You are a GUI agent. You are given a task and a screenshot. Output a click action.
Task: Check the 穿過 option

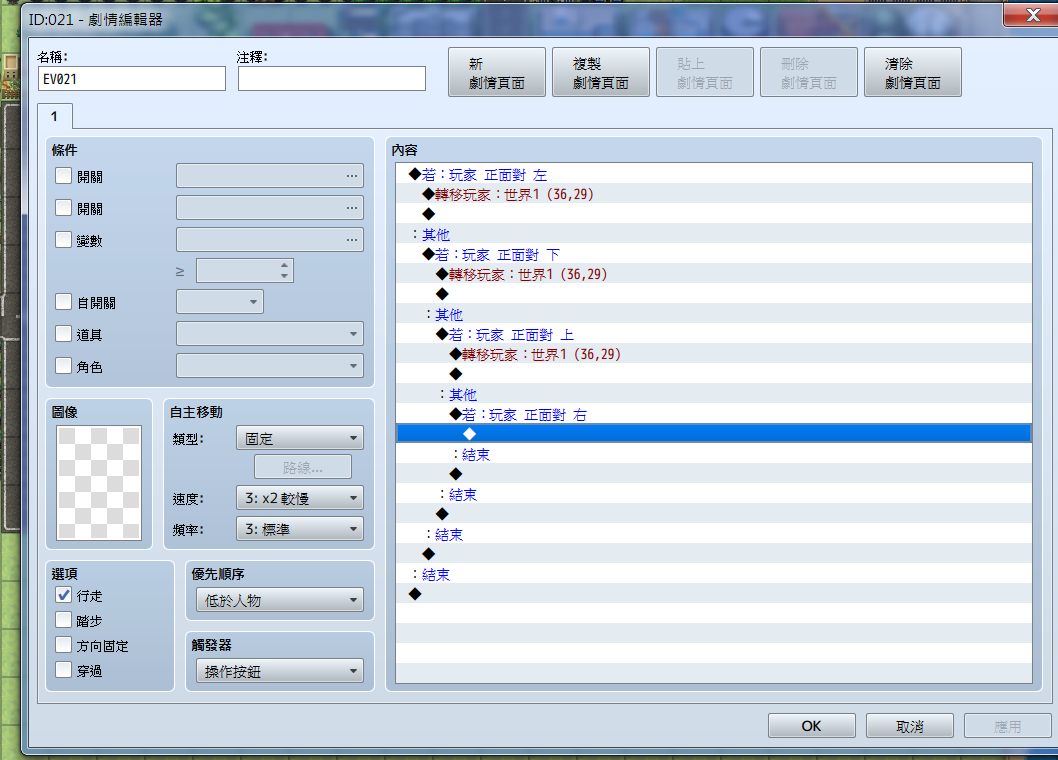tap(63, 670)
